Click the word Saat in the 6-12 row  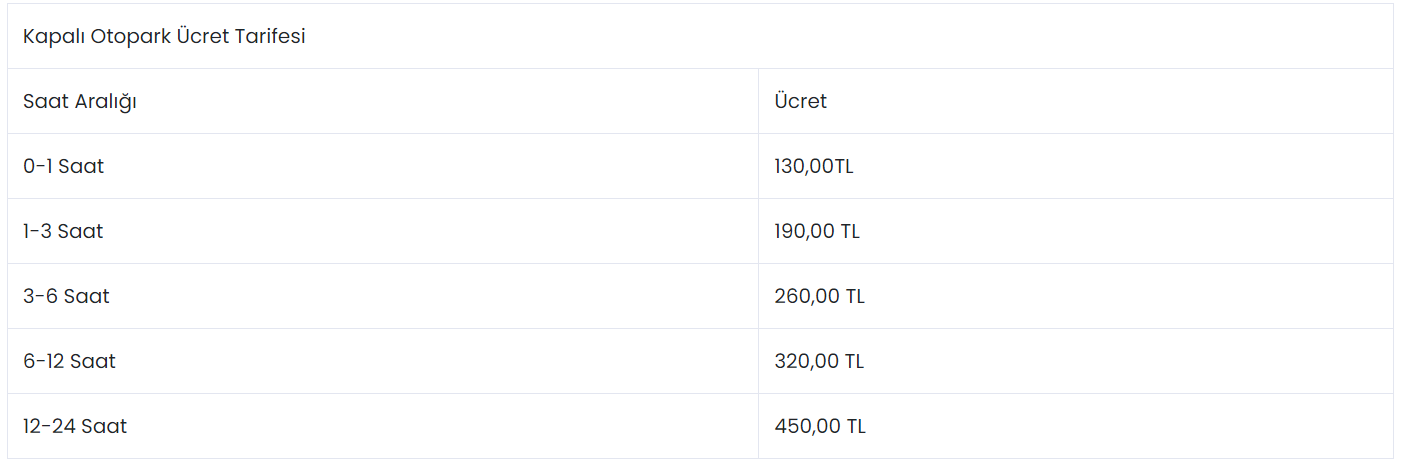[93, 361]
